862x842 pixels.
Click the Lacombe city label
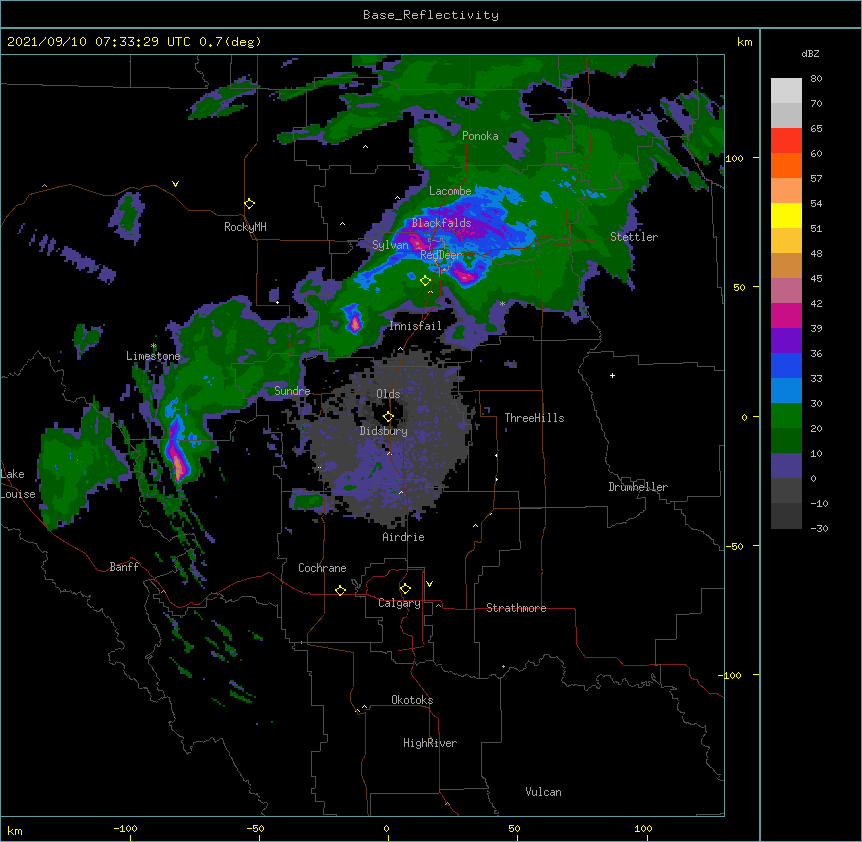450,191
